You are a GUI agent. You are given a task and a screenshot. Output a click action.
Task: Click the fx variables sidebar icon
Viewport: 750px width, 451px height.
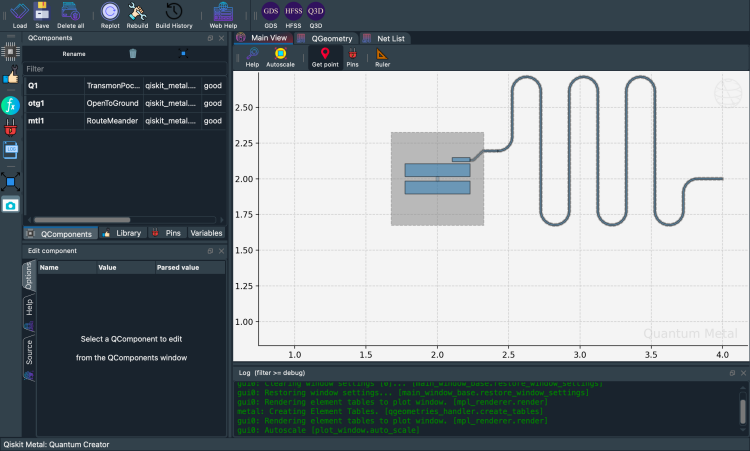tap(11, 105)
